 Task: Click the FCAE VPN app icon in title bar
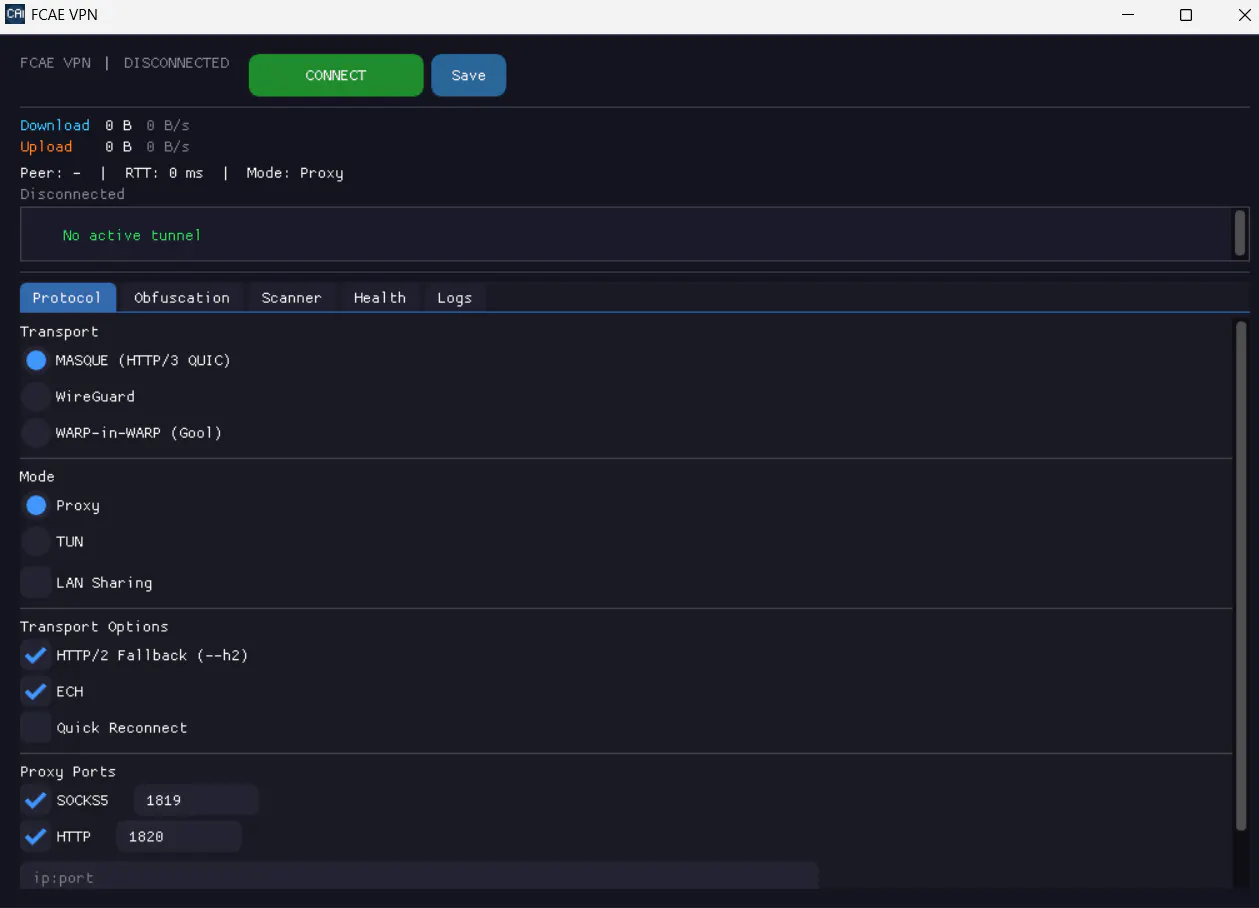coord(15,15)
